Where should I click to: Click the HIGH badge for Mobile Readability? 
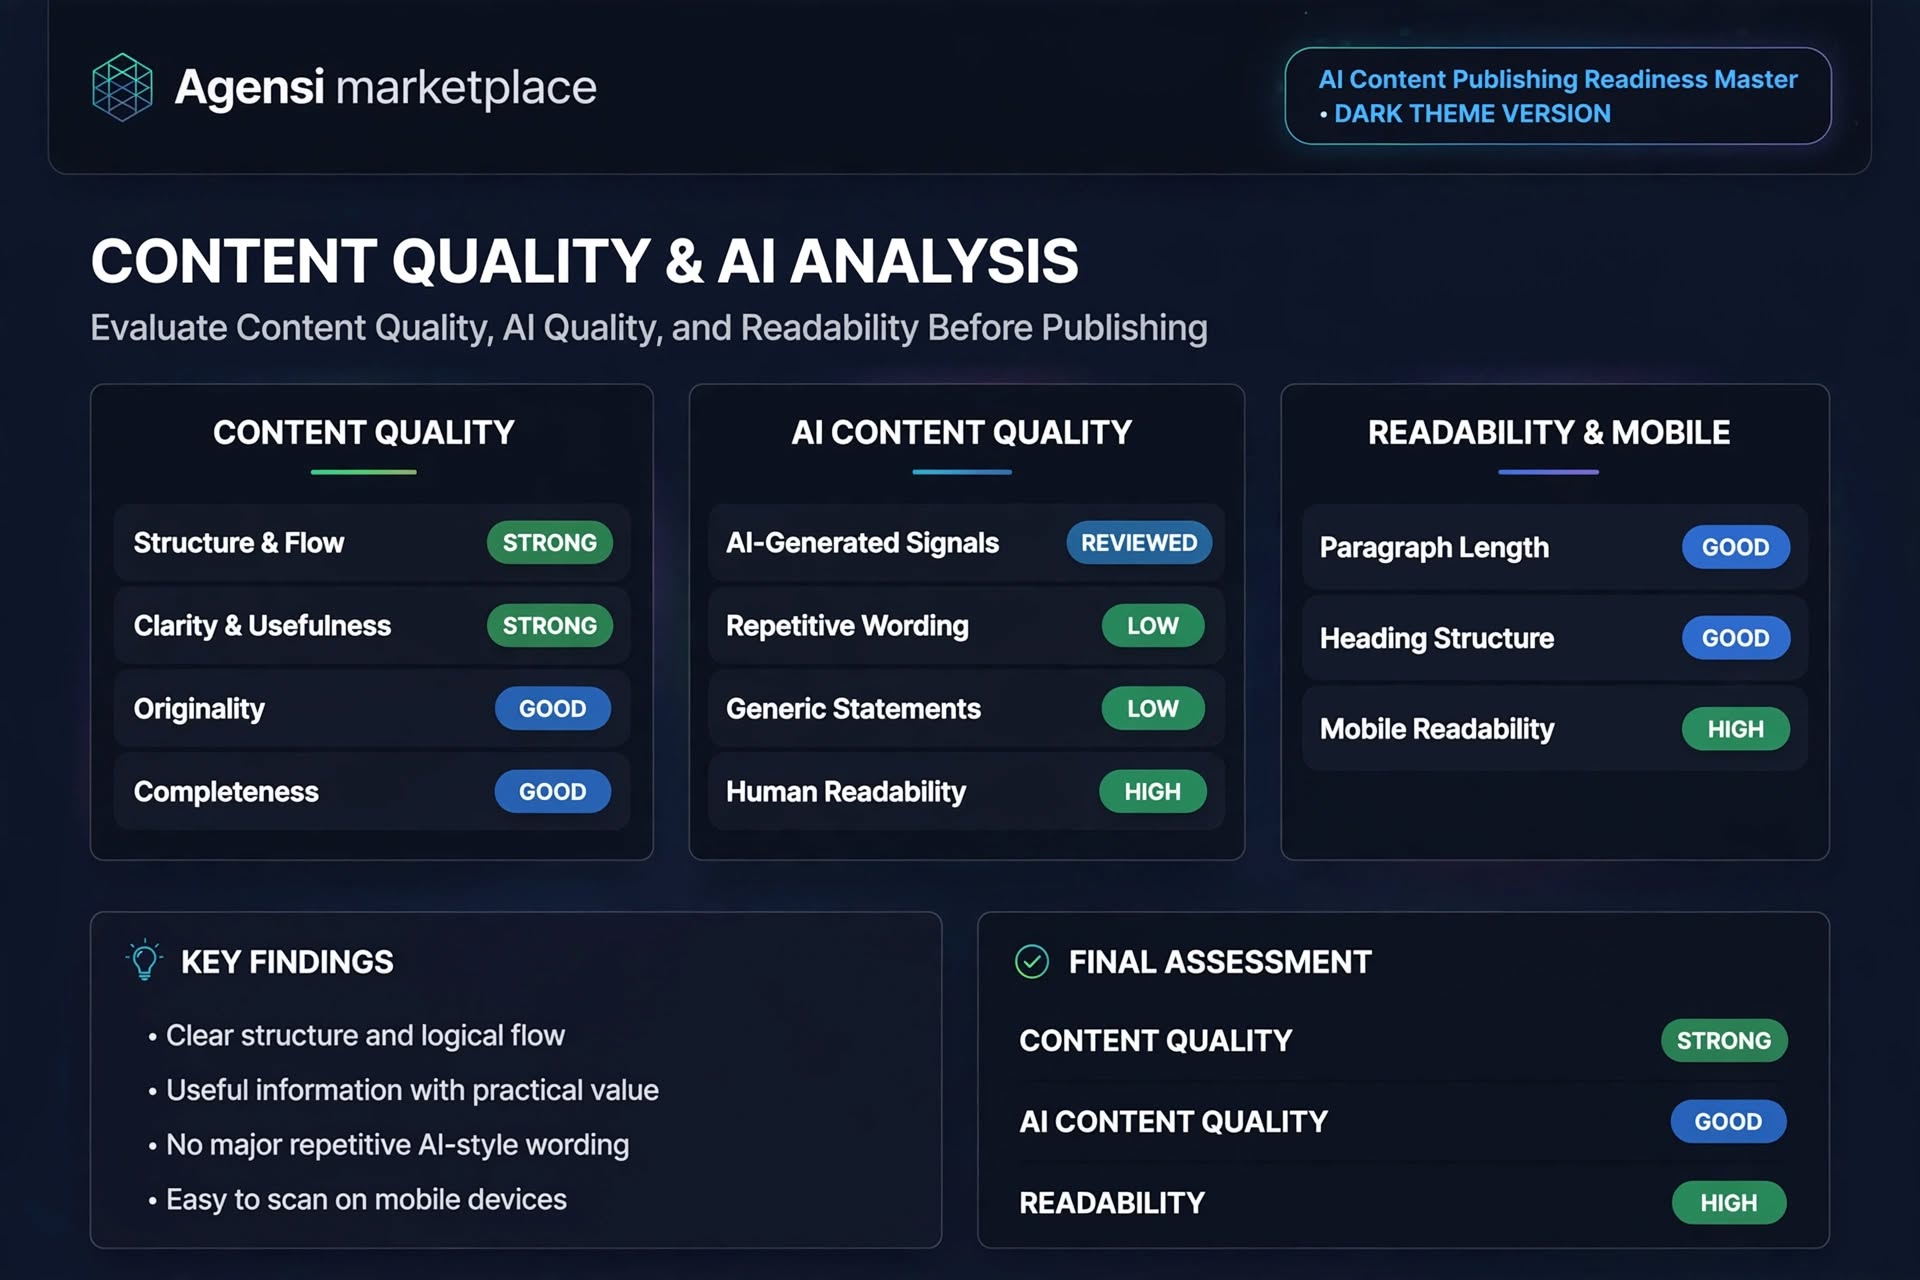[1736, 729]
